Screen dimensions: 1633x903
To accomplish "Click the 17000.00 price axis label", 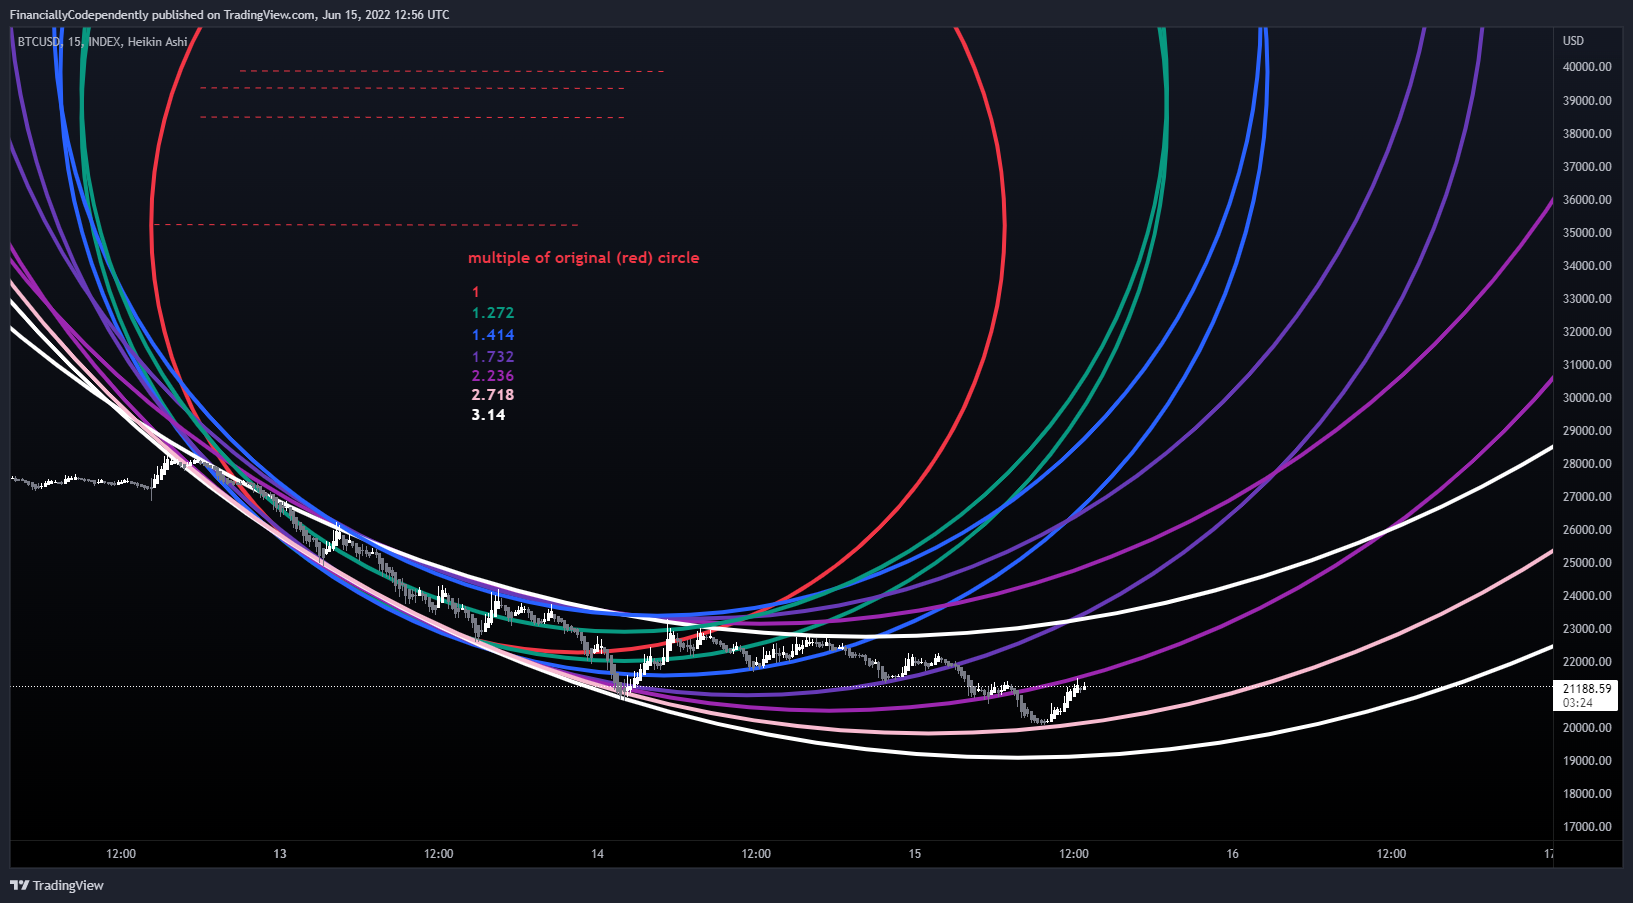I will click(1587, 826).
